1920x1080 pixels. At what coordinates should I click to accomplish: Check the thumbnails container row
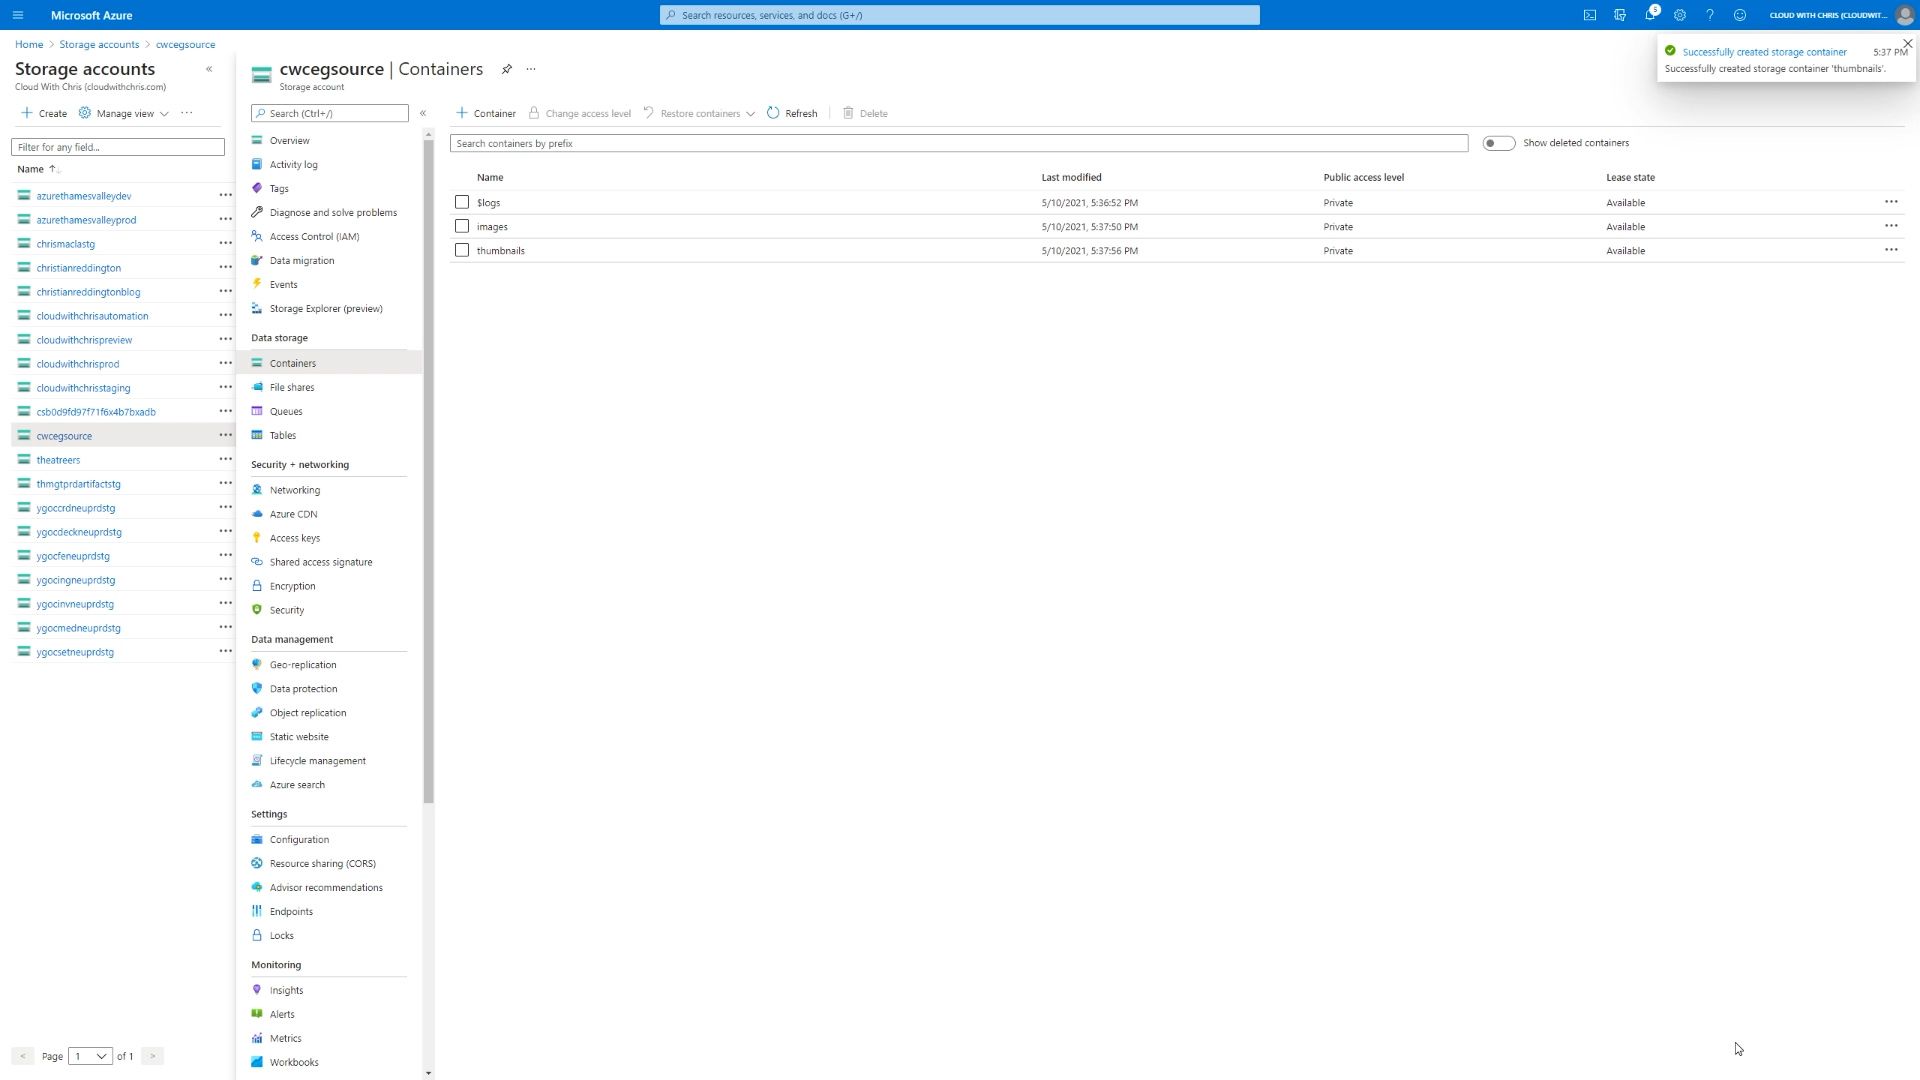coord(462,250)
